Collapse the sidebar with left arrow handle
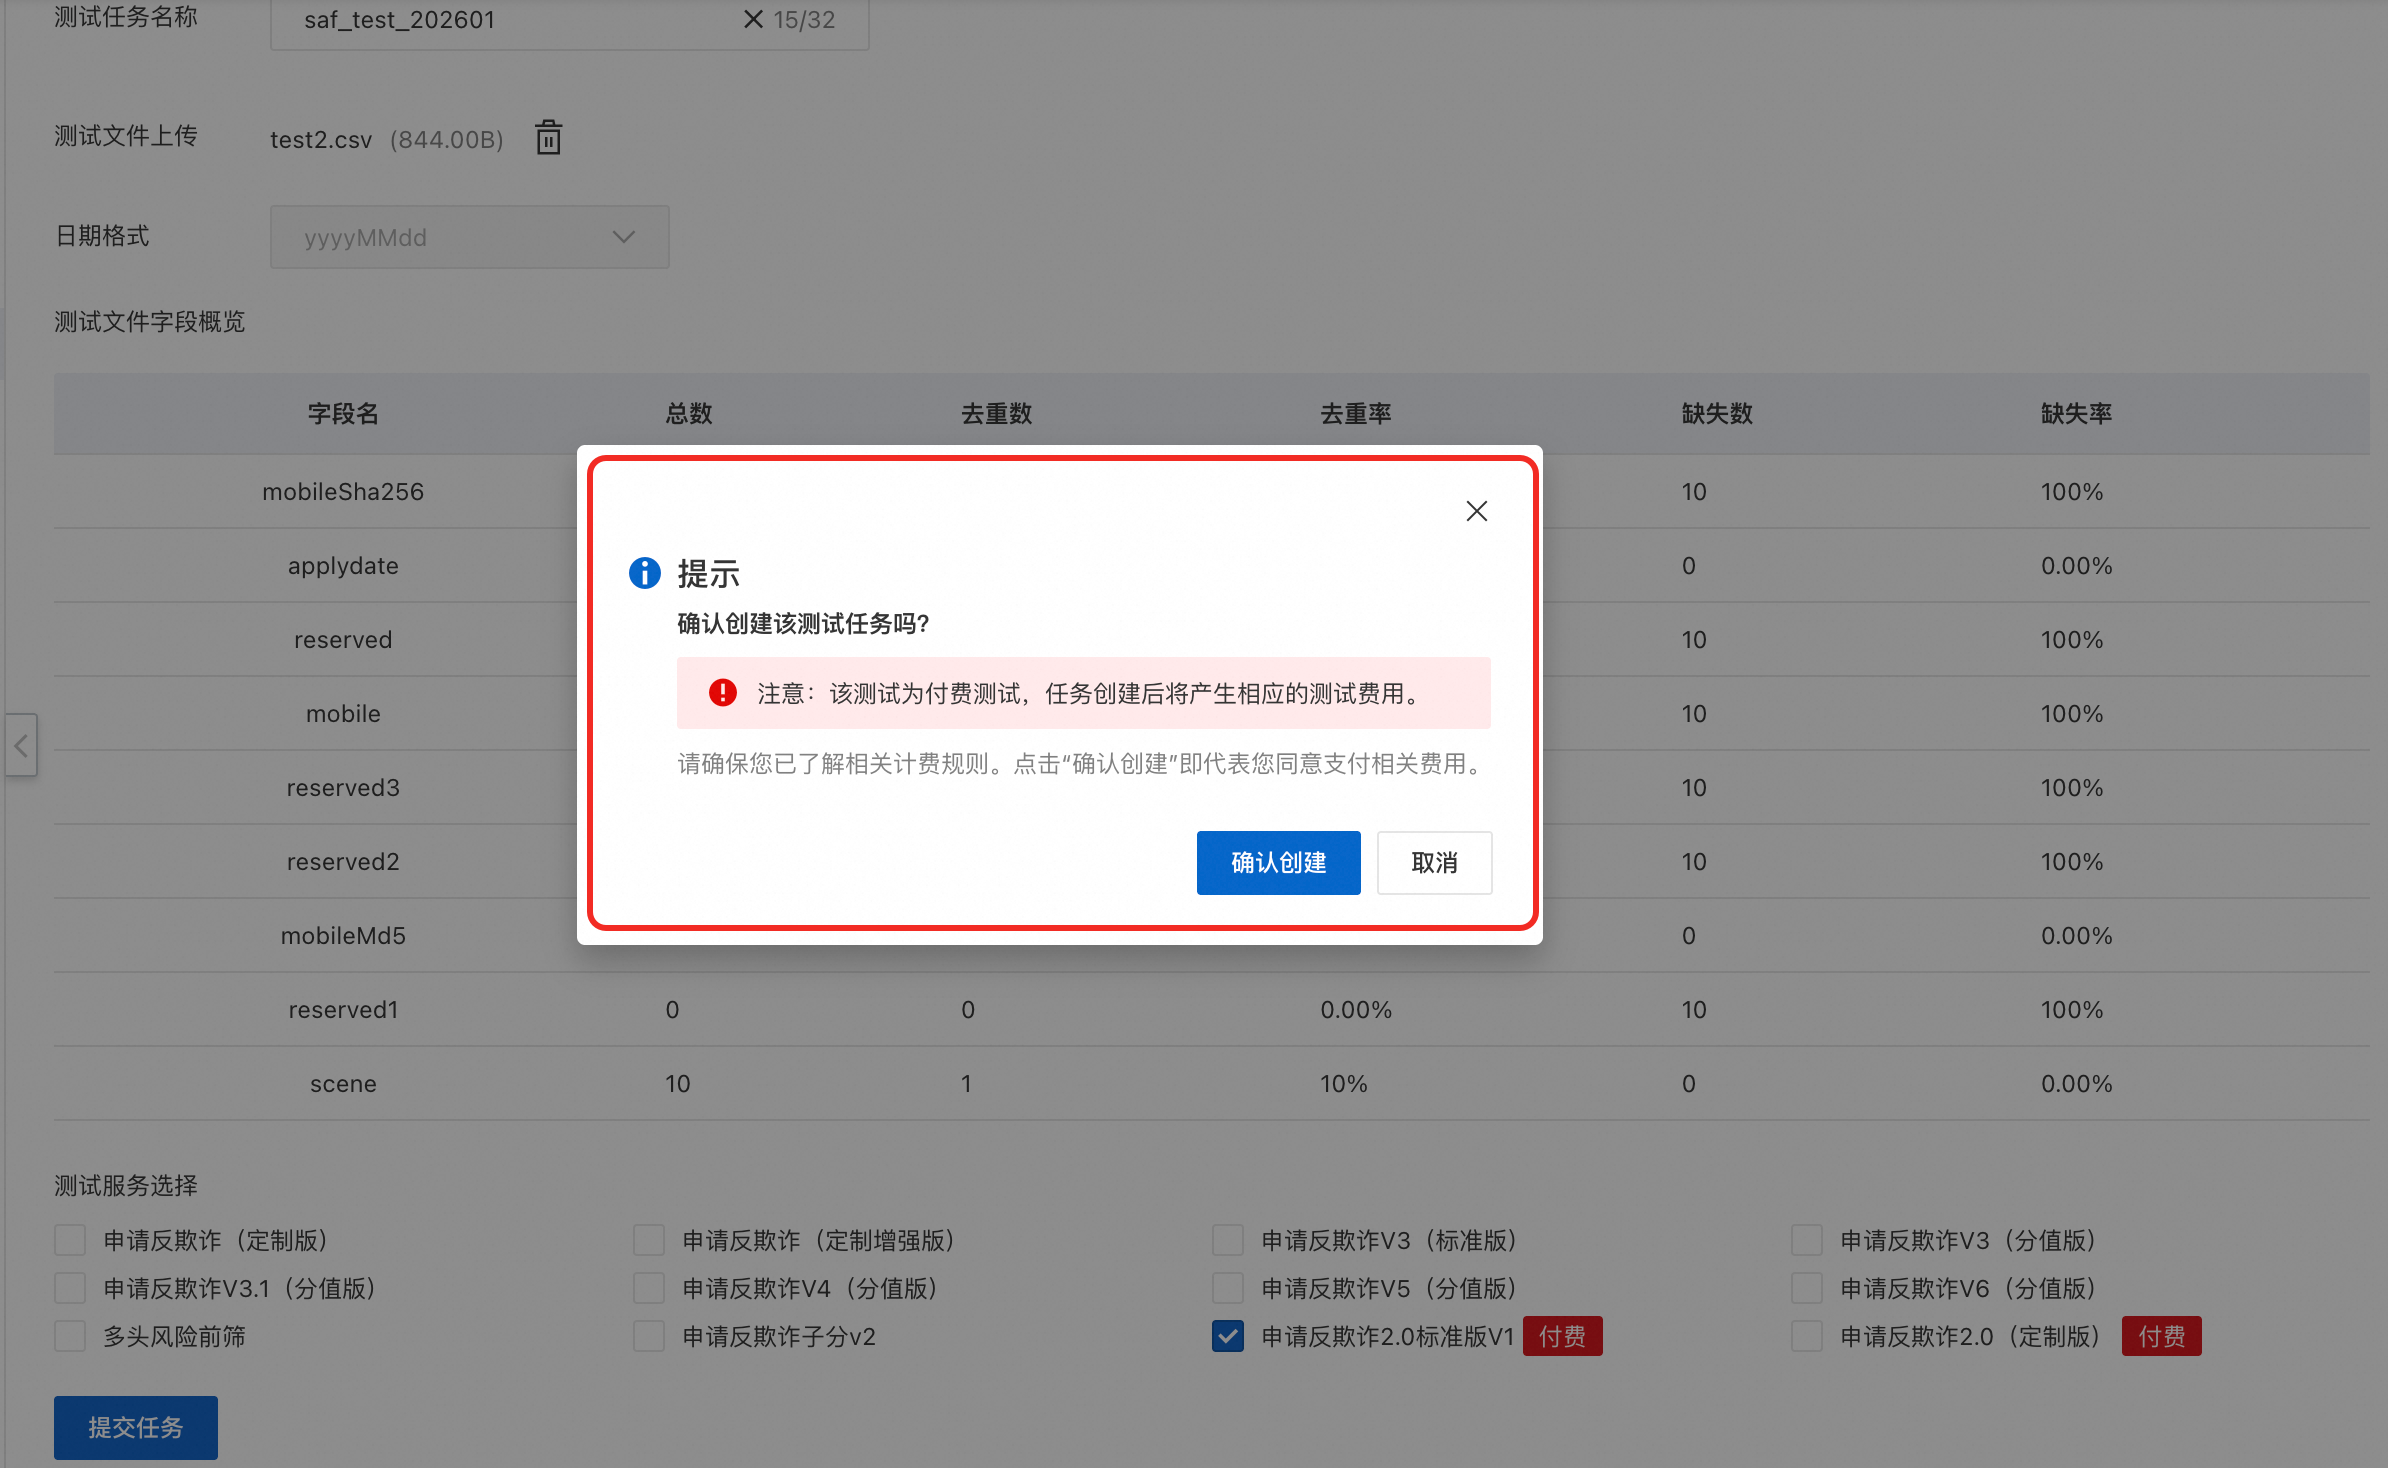 (21, 745)
